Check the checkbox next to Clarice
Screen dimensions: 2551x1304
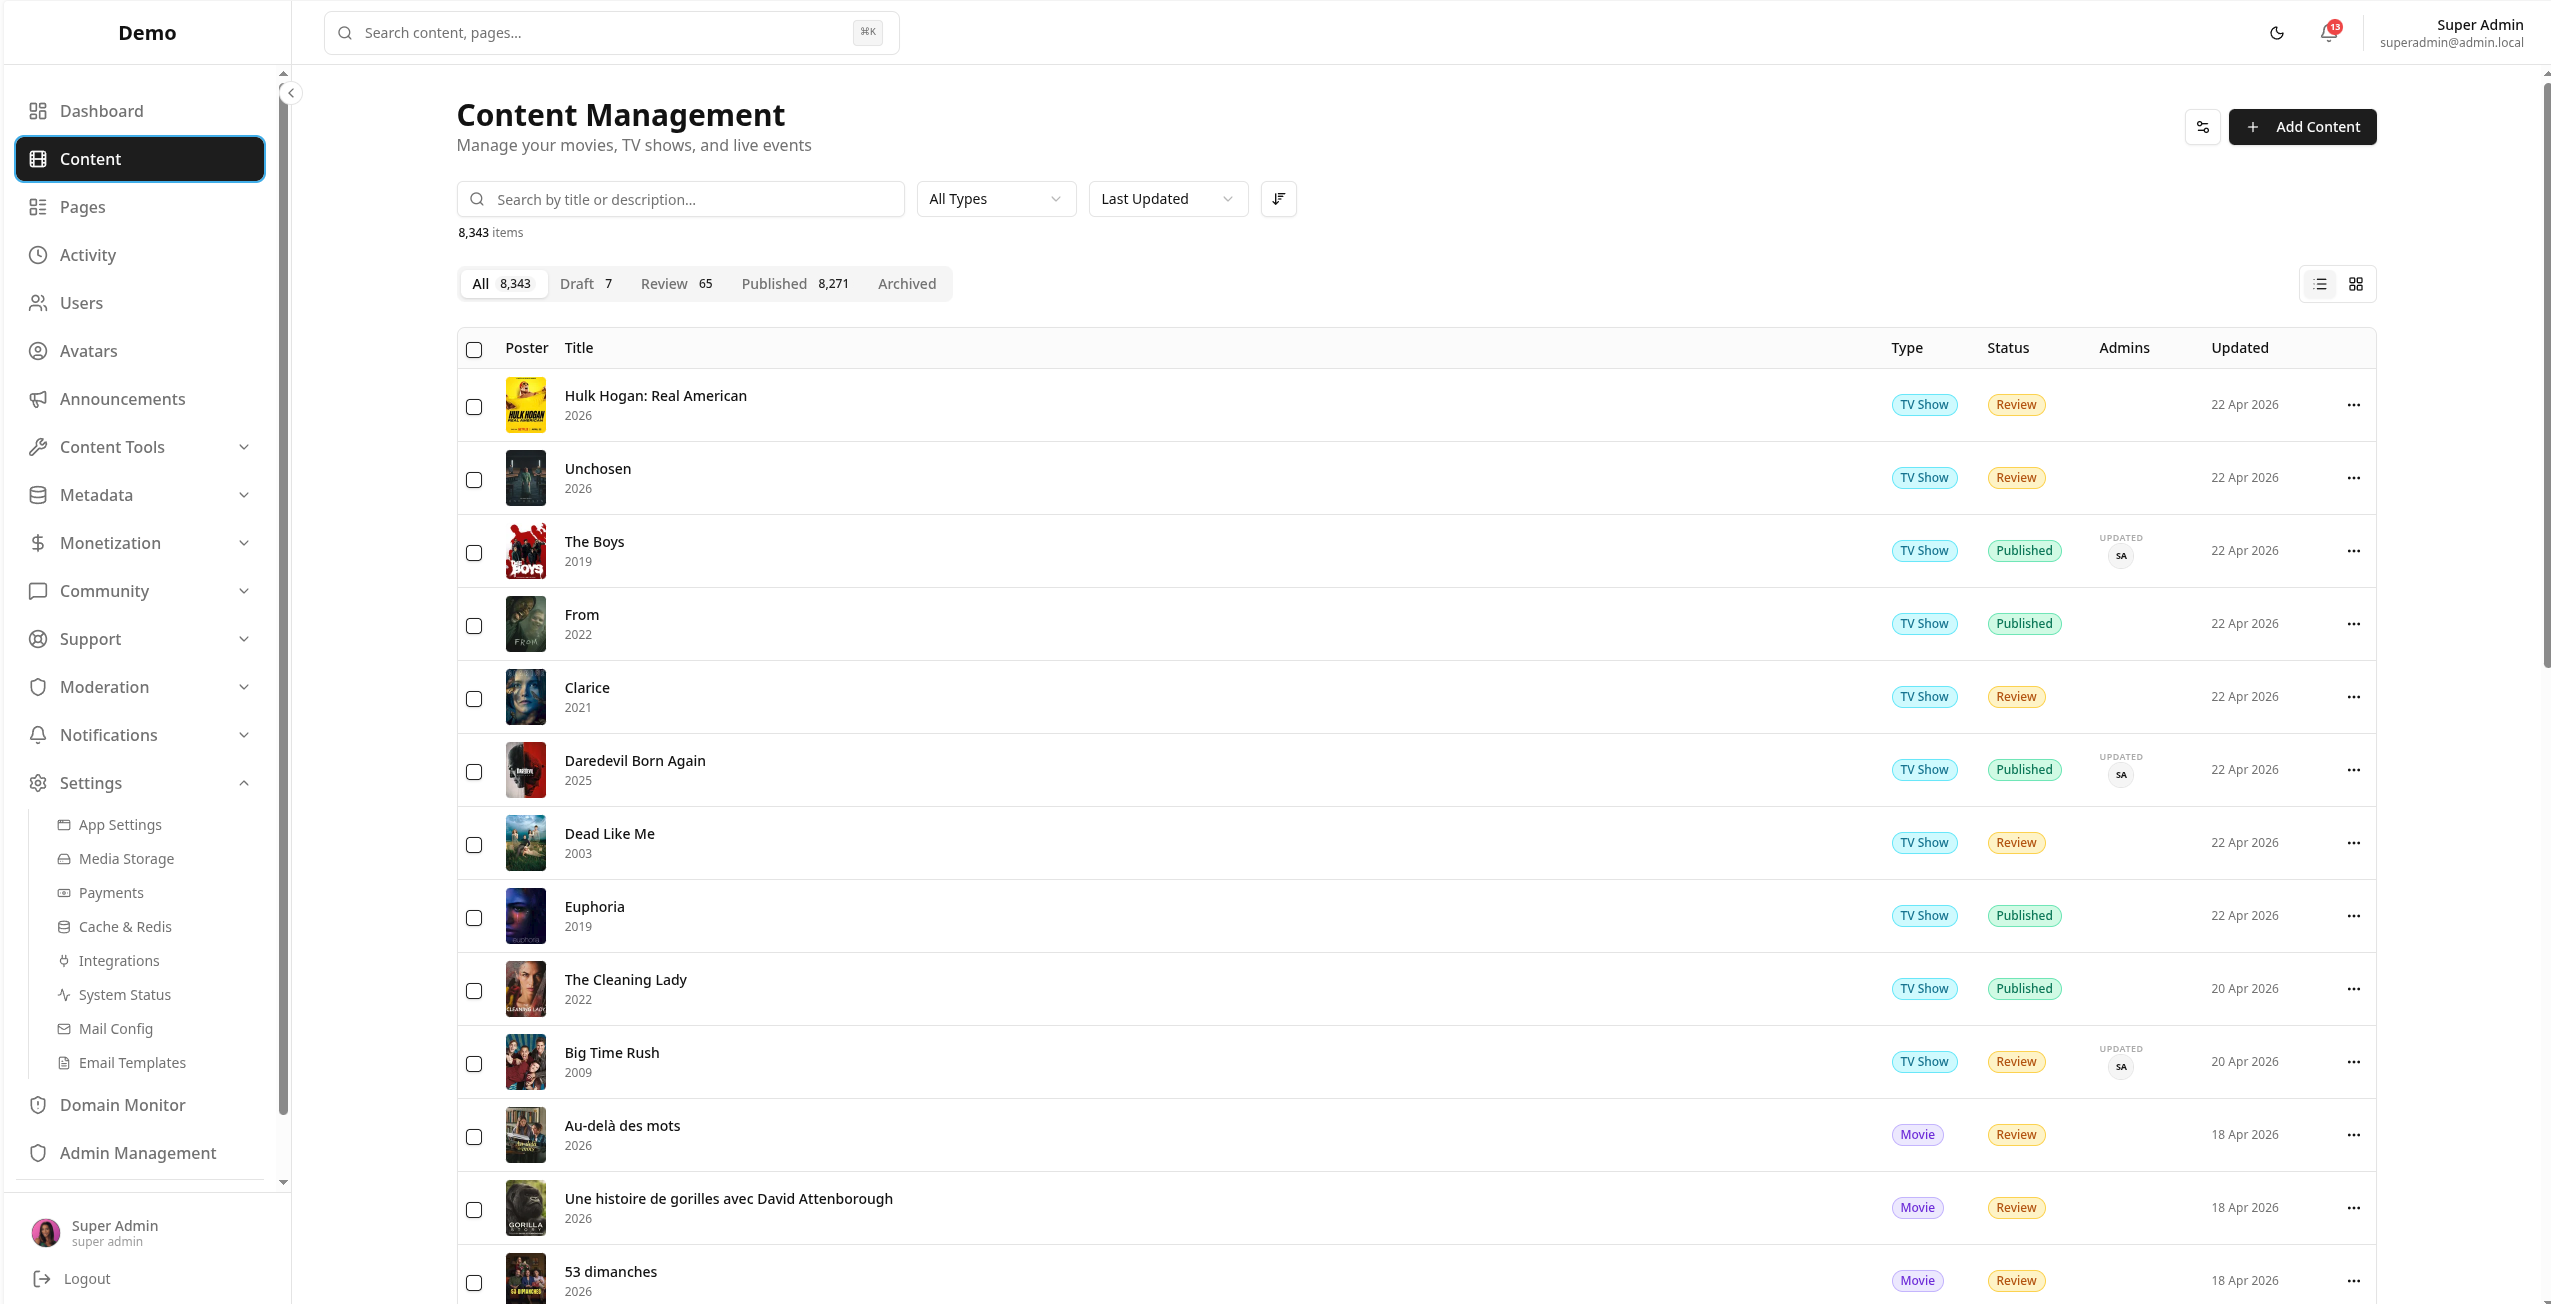475,699
